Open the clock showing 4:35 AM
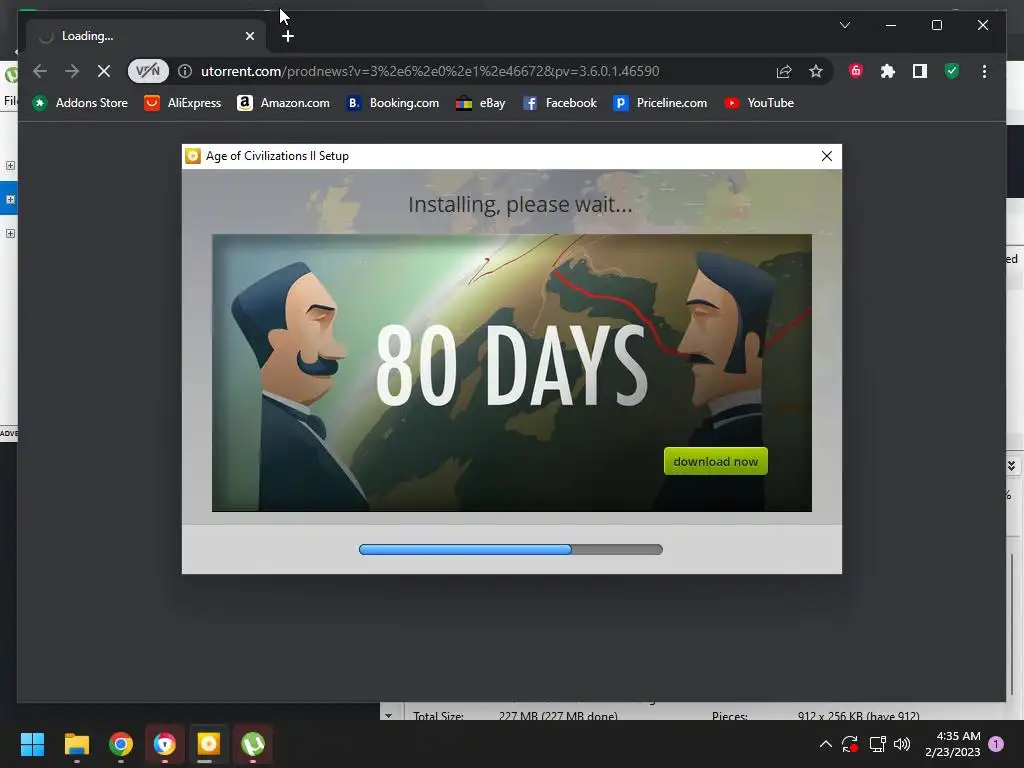1024x768 pixels. coord(952,744)
